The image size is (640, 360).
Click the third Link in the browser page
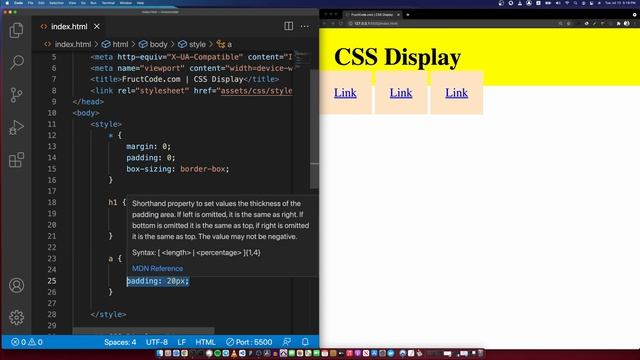coord(456,93)
